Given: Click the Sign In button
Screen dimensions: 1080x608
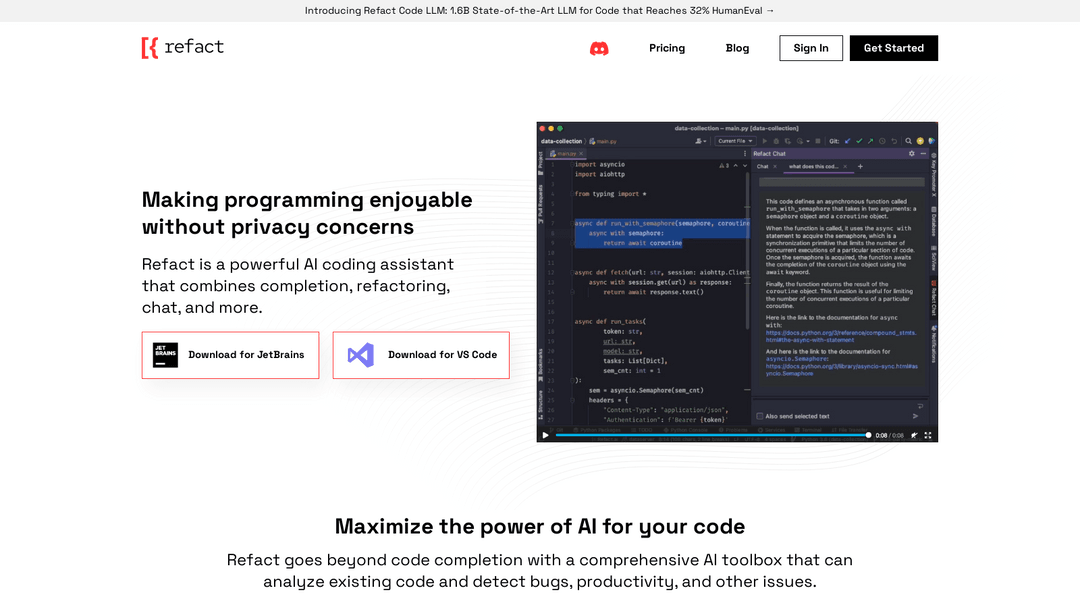Looking at the screenshot, I should (x=811, y=48).
